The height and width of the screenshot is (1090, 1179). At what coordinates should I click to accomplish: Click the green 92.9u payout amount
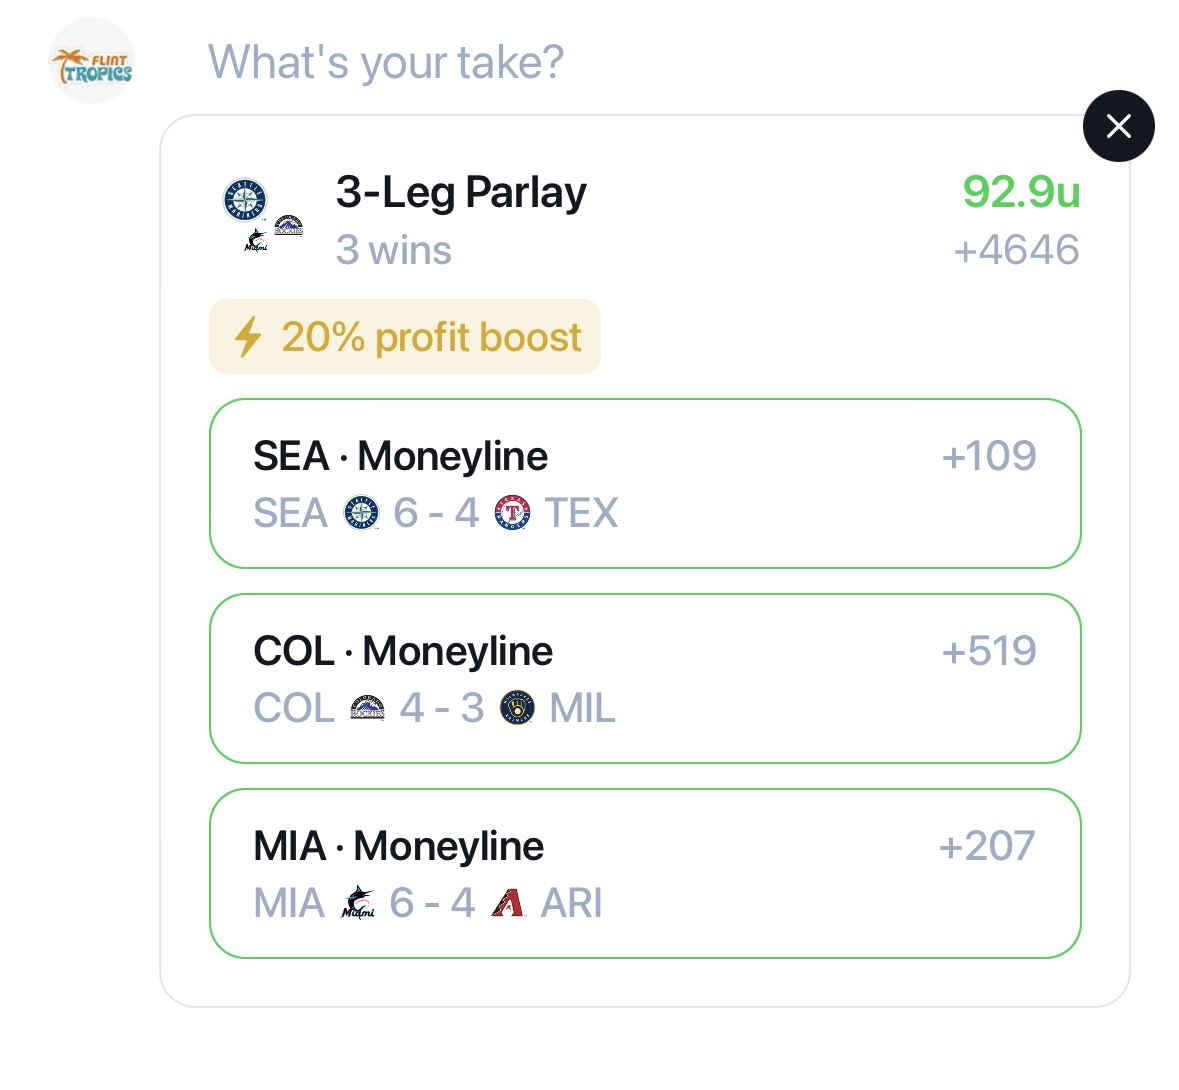pos(1021,192)
